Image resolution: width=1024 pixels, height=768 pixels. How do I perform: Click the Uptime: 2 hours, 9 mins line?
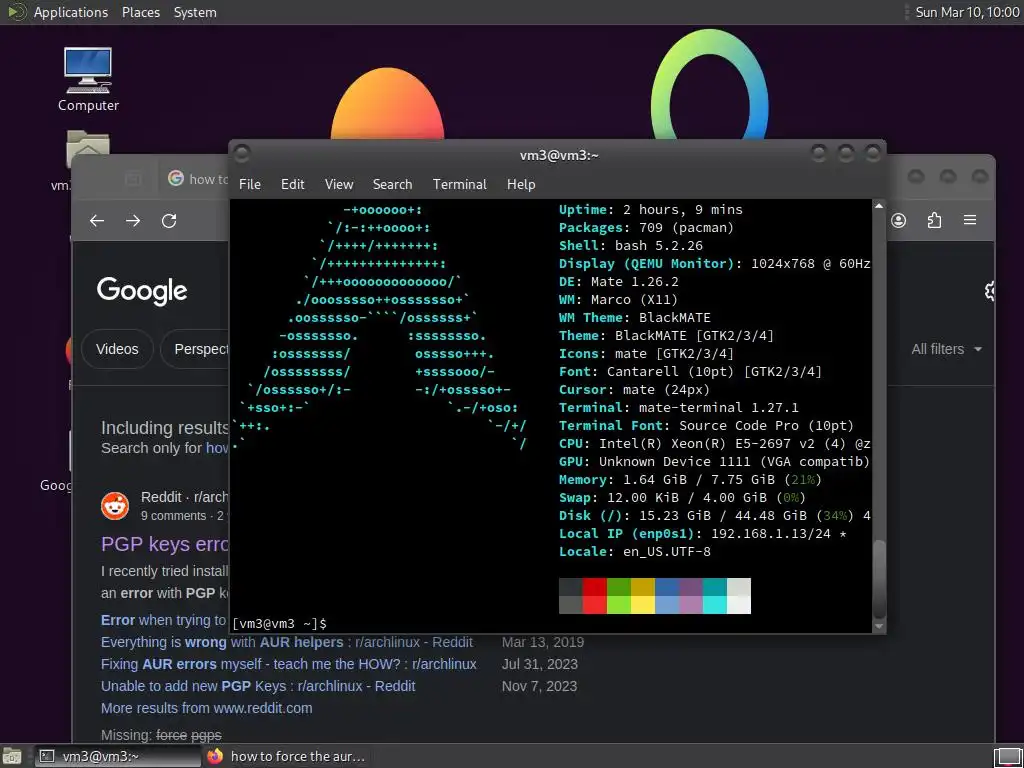(650, 210)
